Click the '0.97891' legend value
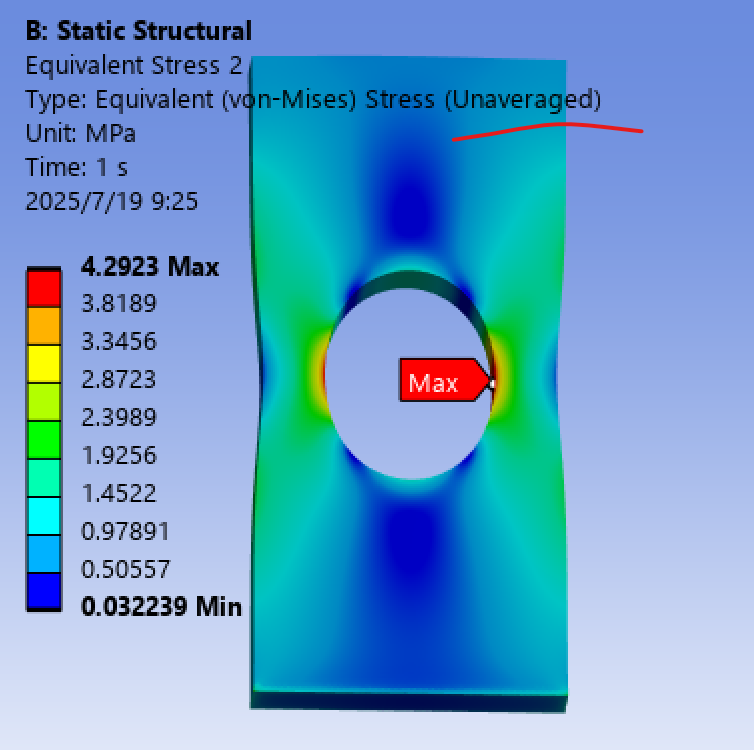The width and height of the screenshot is (754, 750). click(125, 531)
